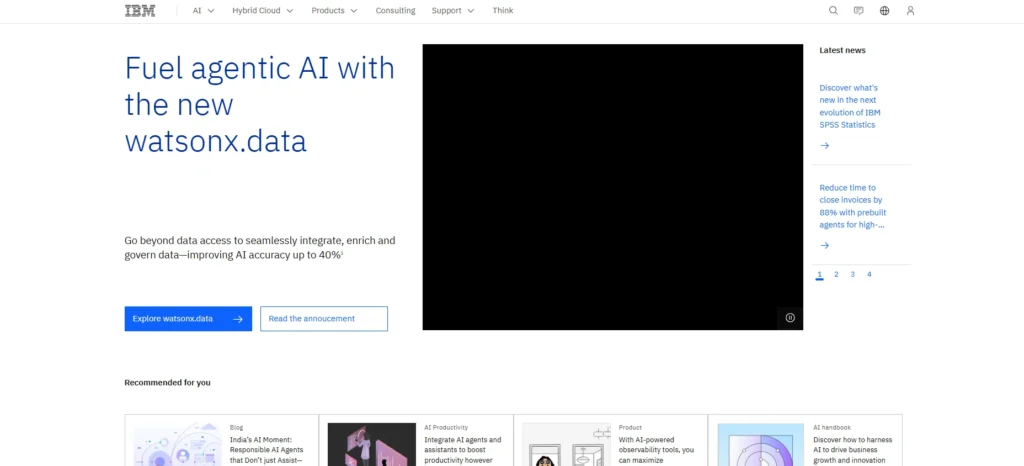Select news page 3

coord(852,275)
